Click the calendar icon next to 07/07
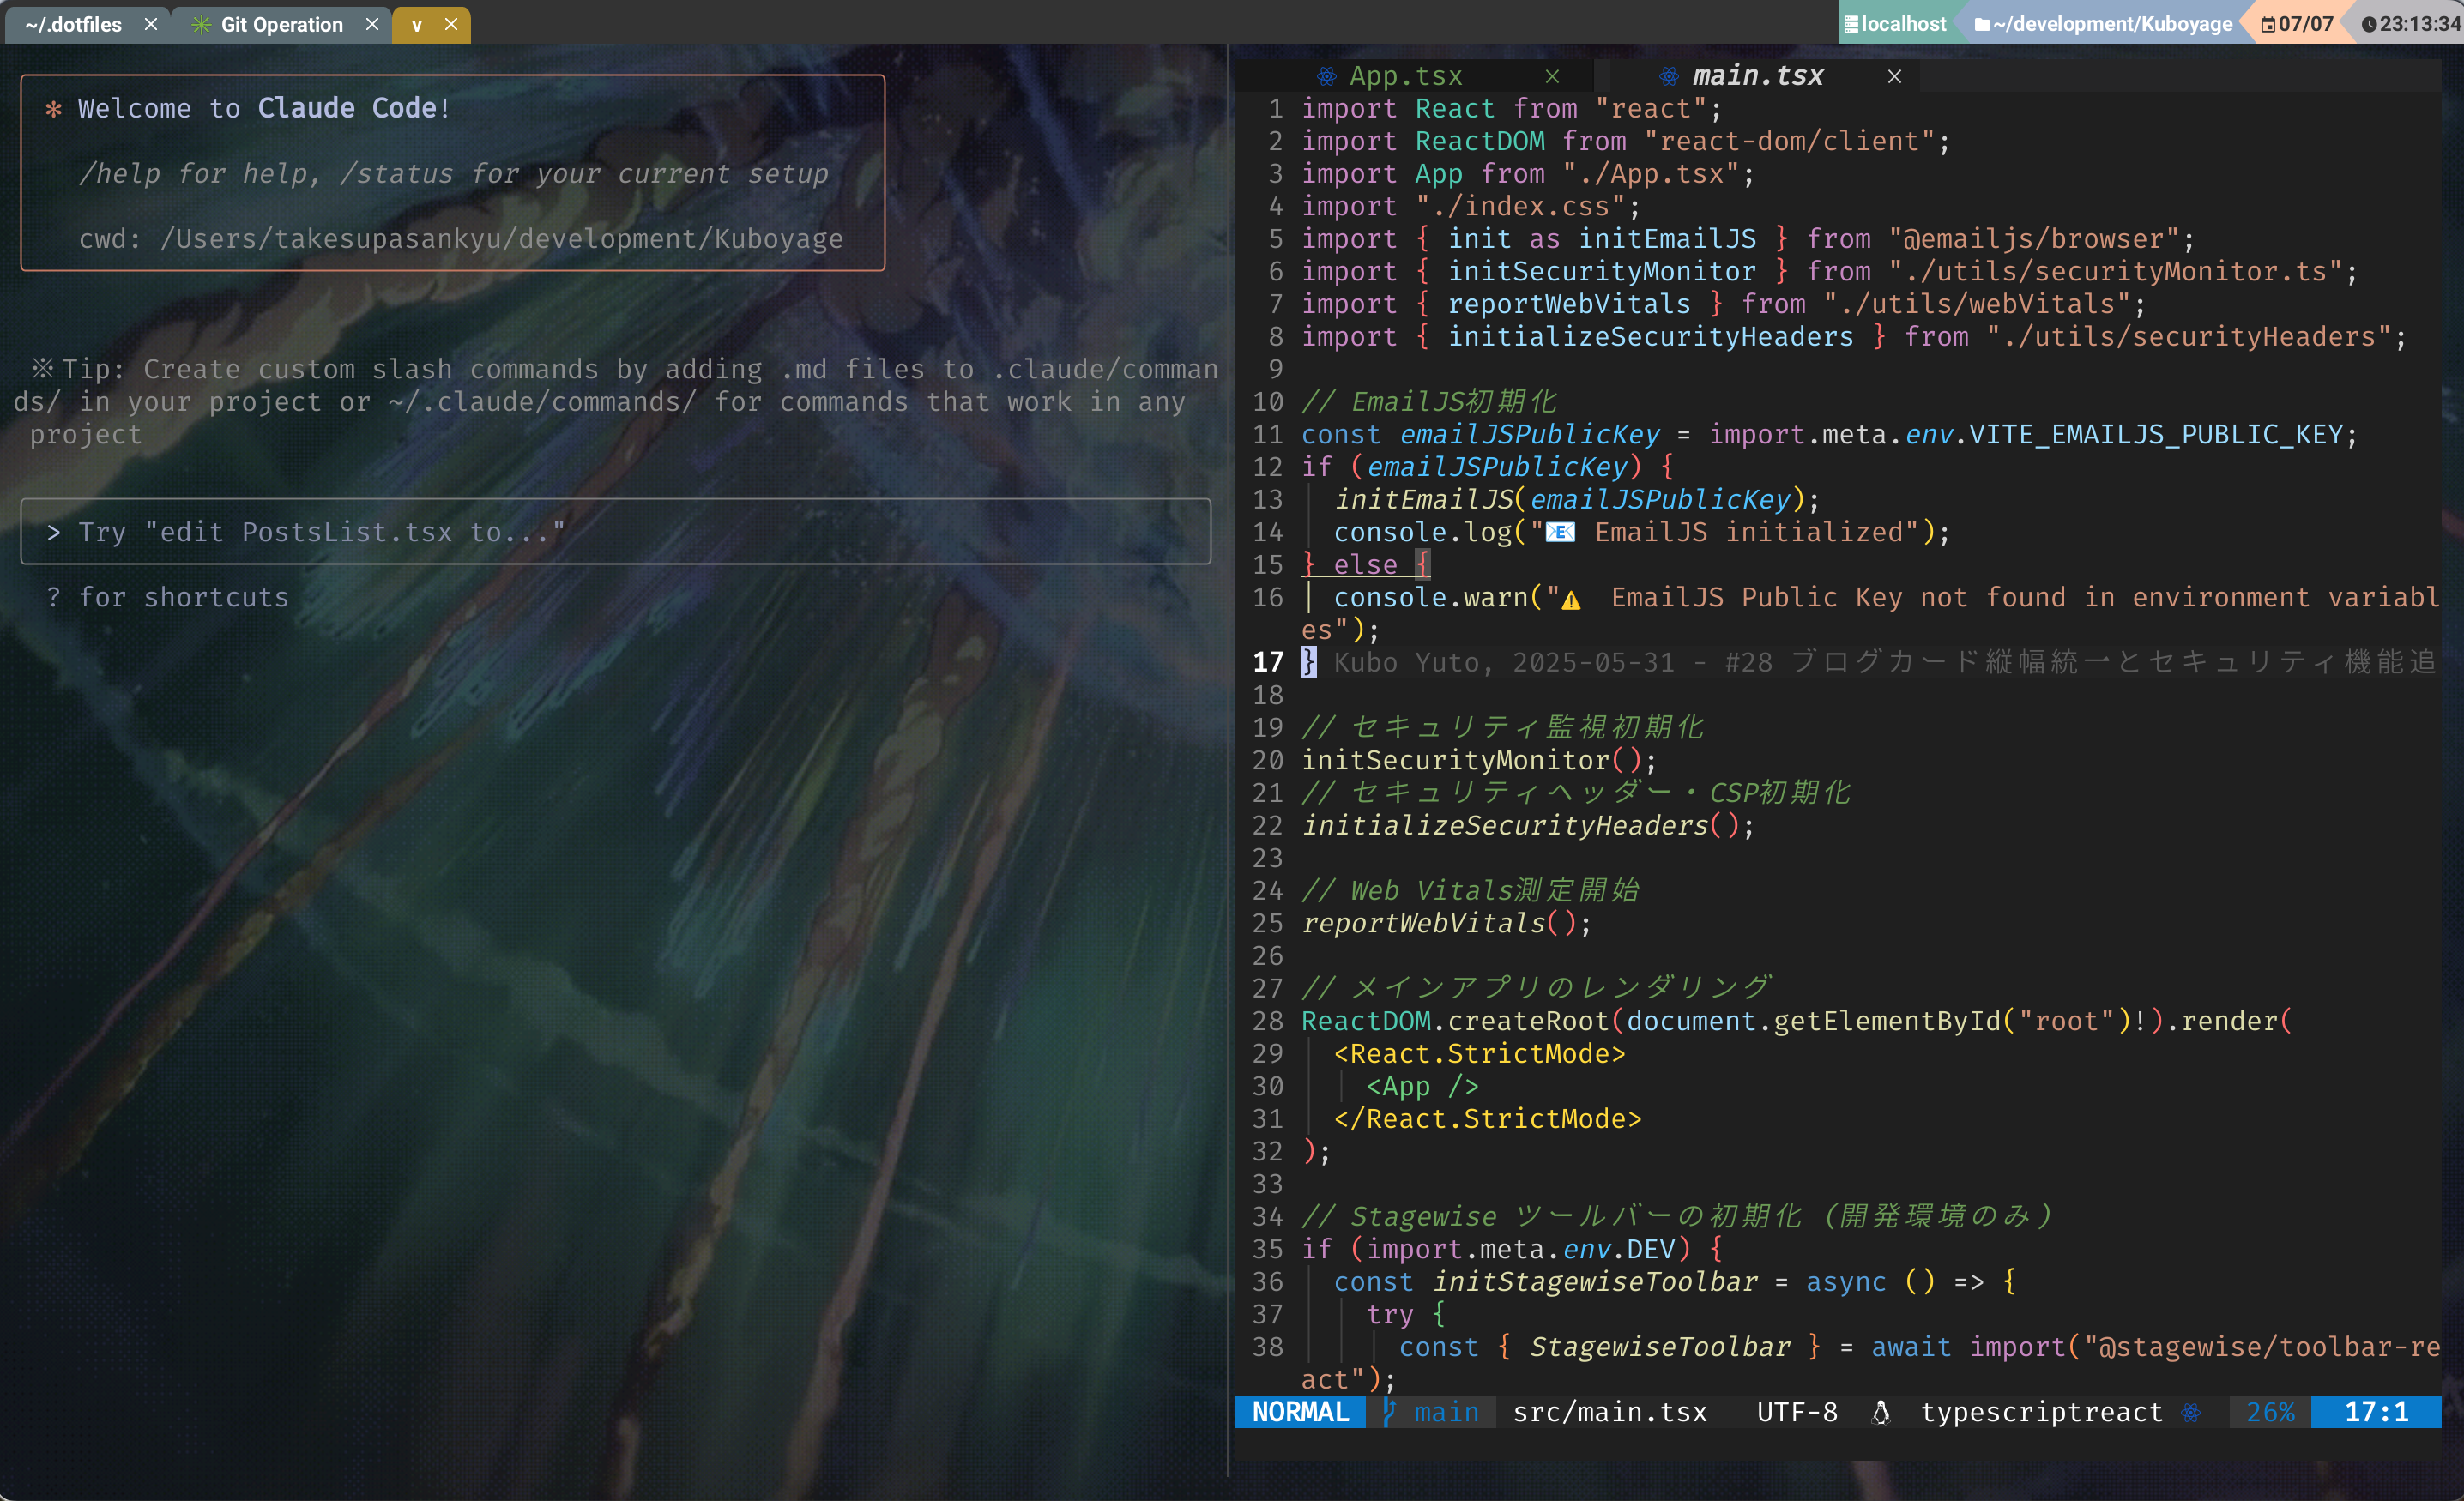 2268,25
